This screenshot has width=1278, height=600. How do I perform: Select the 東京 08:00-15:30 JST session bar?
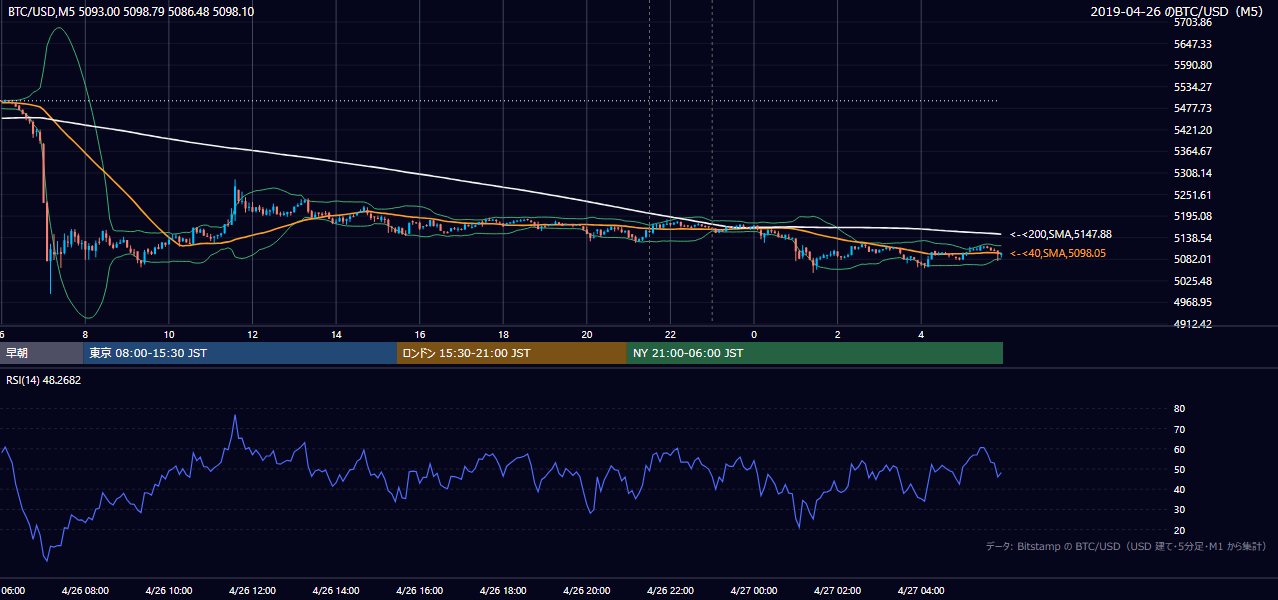240,353
